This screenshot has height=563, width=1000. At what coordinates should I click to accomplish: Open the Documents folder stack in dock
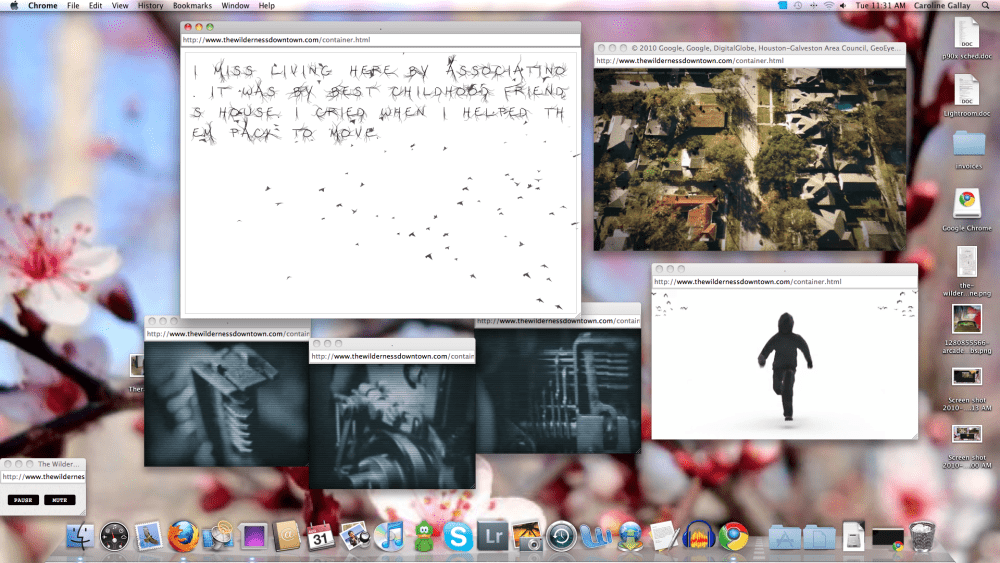[x=820, y=538]
